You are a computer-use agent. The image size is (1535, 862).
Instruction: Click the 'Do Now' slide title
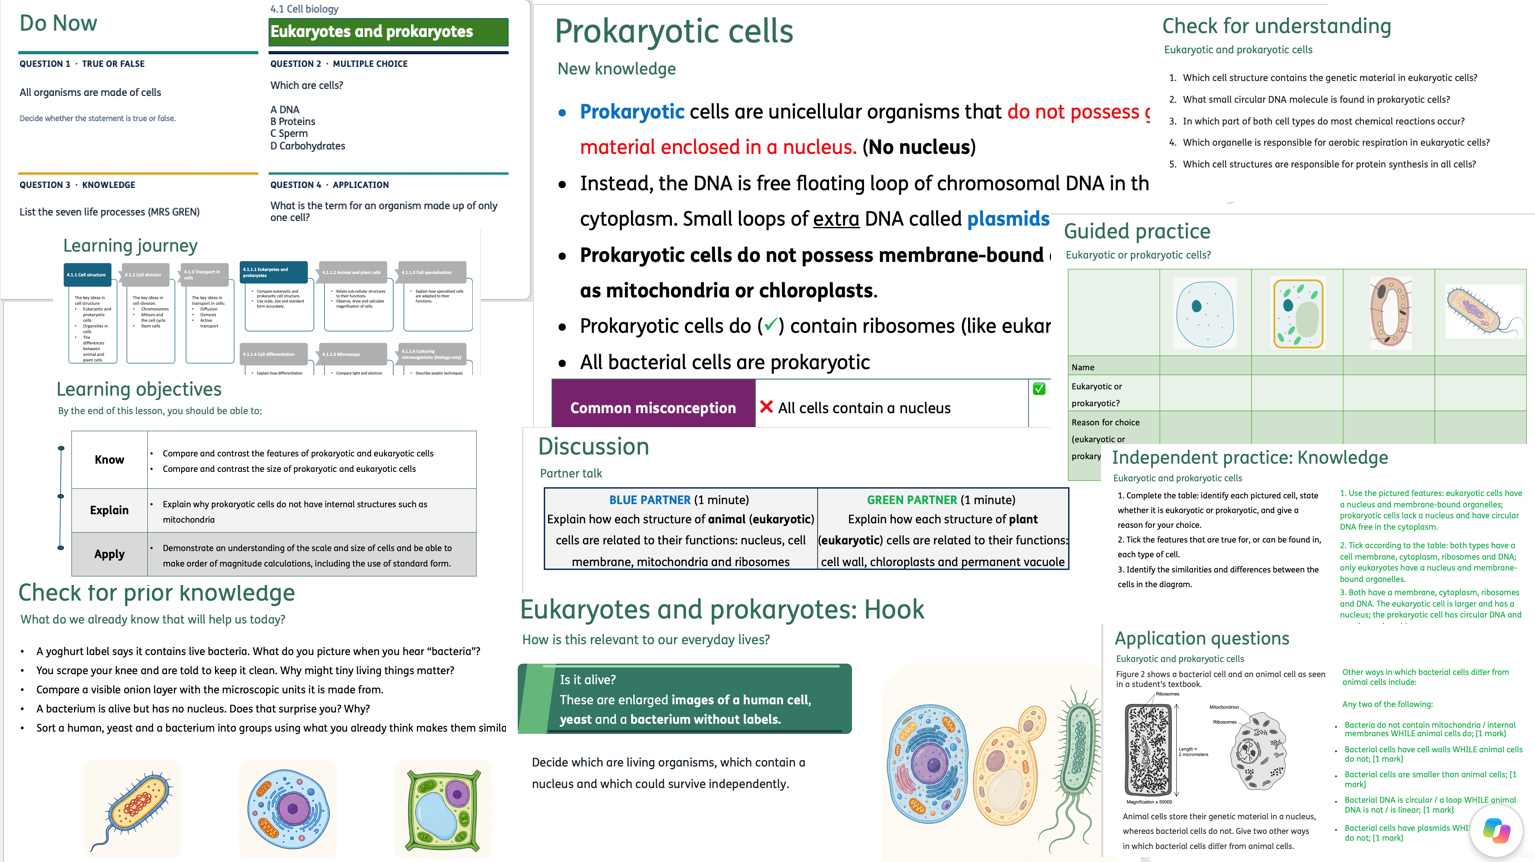pos(58,23)
